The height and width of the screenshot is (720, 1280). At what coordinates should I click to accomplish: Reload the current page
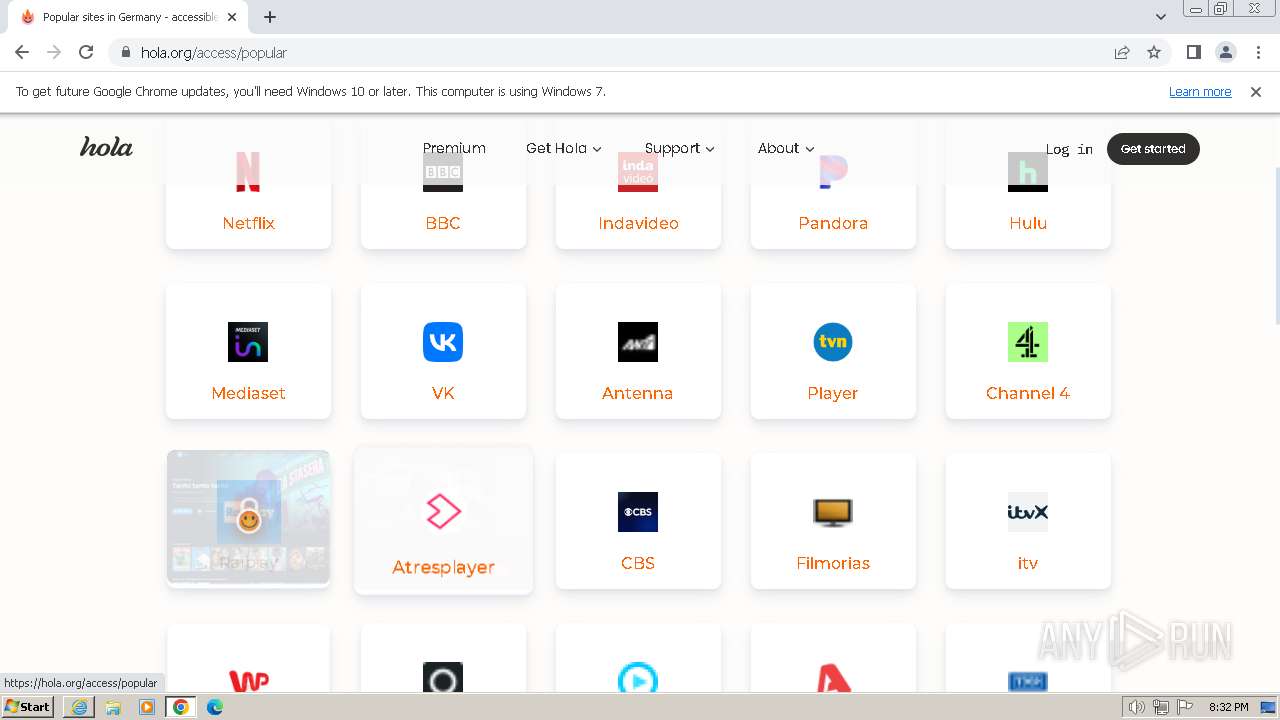86,52
